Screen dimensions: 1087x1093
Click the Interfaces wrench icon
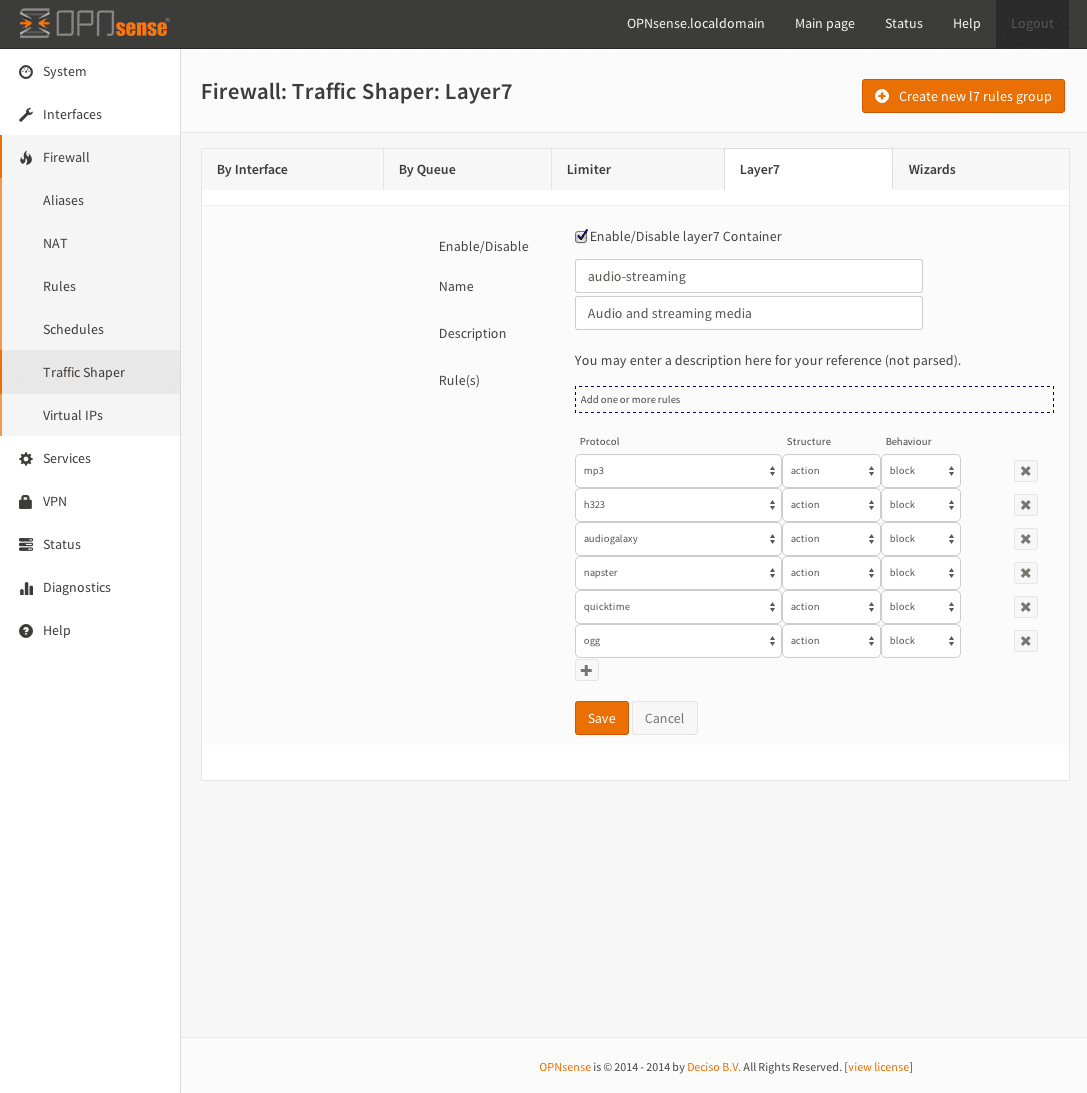26,114
